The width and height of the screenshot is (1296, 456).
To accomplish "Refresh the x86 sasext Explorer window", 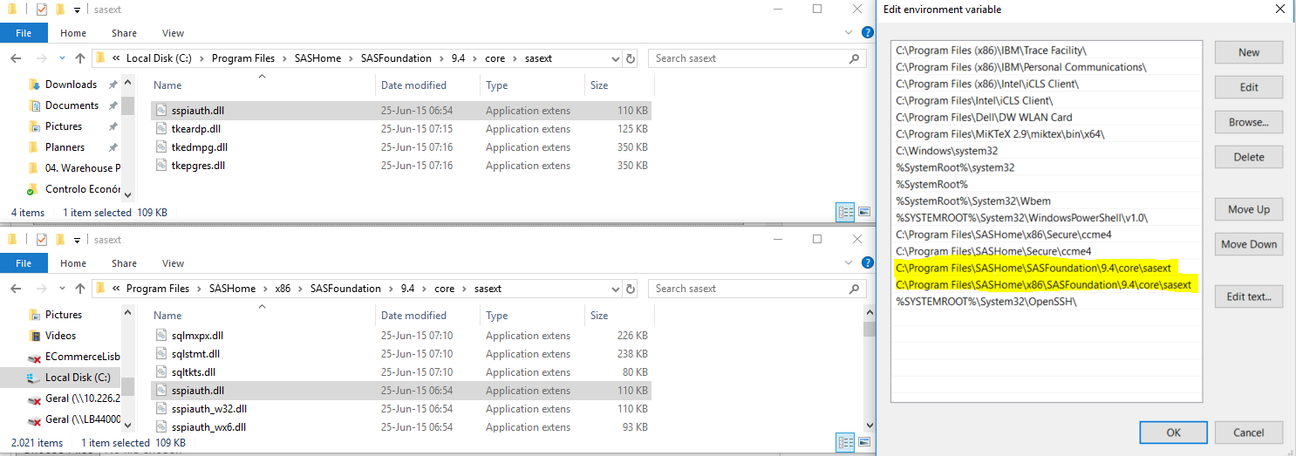I will (x=630, y=288).
